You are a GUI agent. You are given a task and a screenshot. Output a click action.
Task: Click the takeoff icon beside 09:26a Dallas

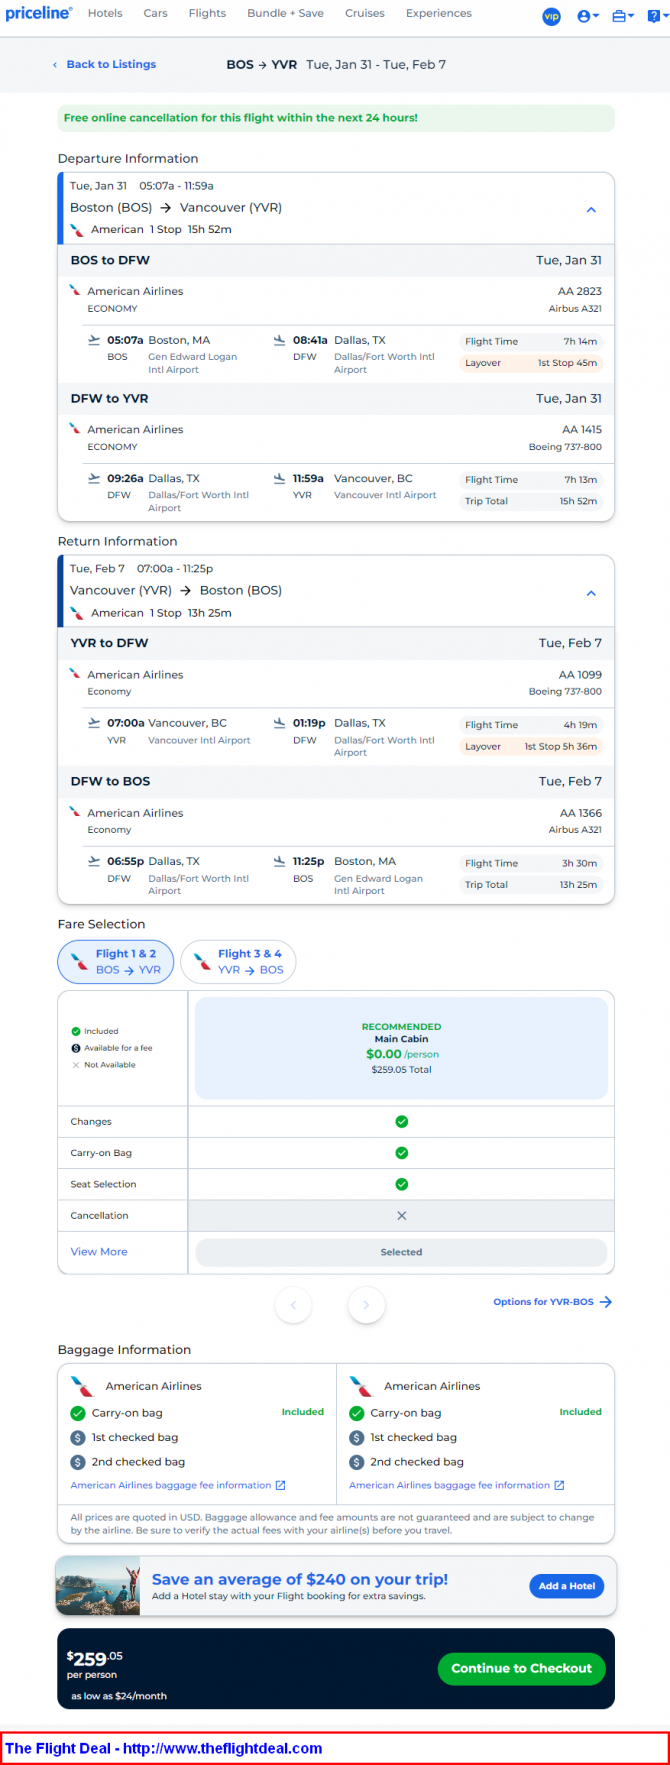click(95, 478)
